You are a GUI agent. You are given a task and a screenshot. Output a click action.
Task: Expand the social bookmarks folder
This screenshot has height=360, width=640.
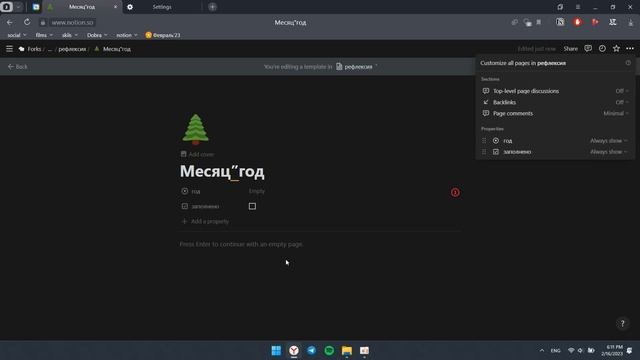pos(17,35)
